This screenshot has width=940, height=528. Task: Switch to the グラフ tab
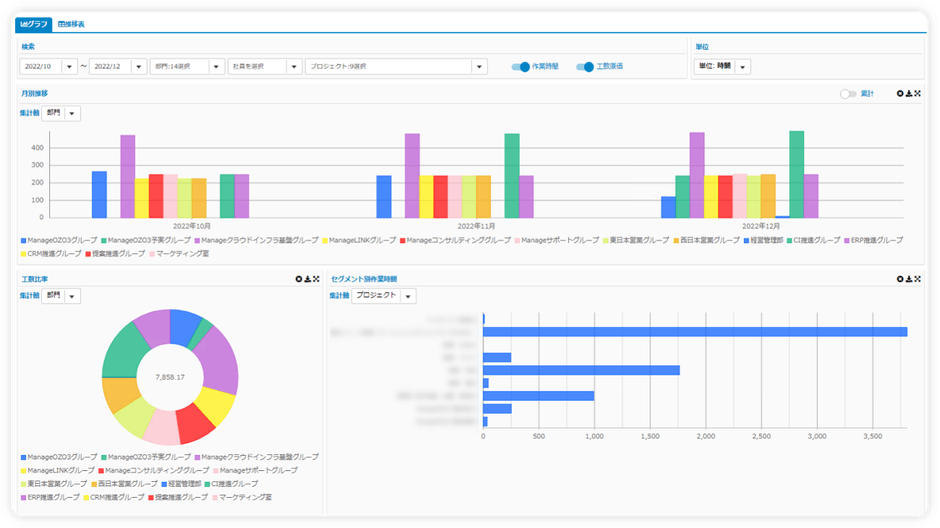[x=34, y=24]
